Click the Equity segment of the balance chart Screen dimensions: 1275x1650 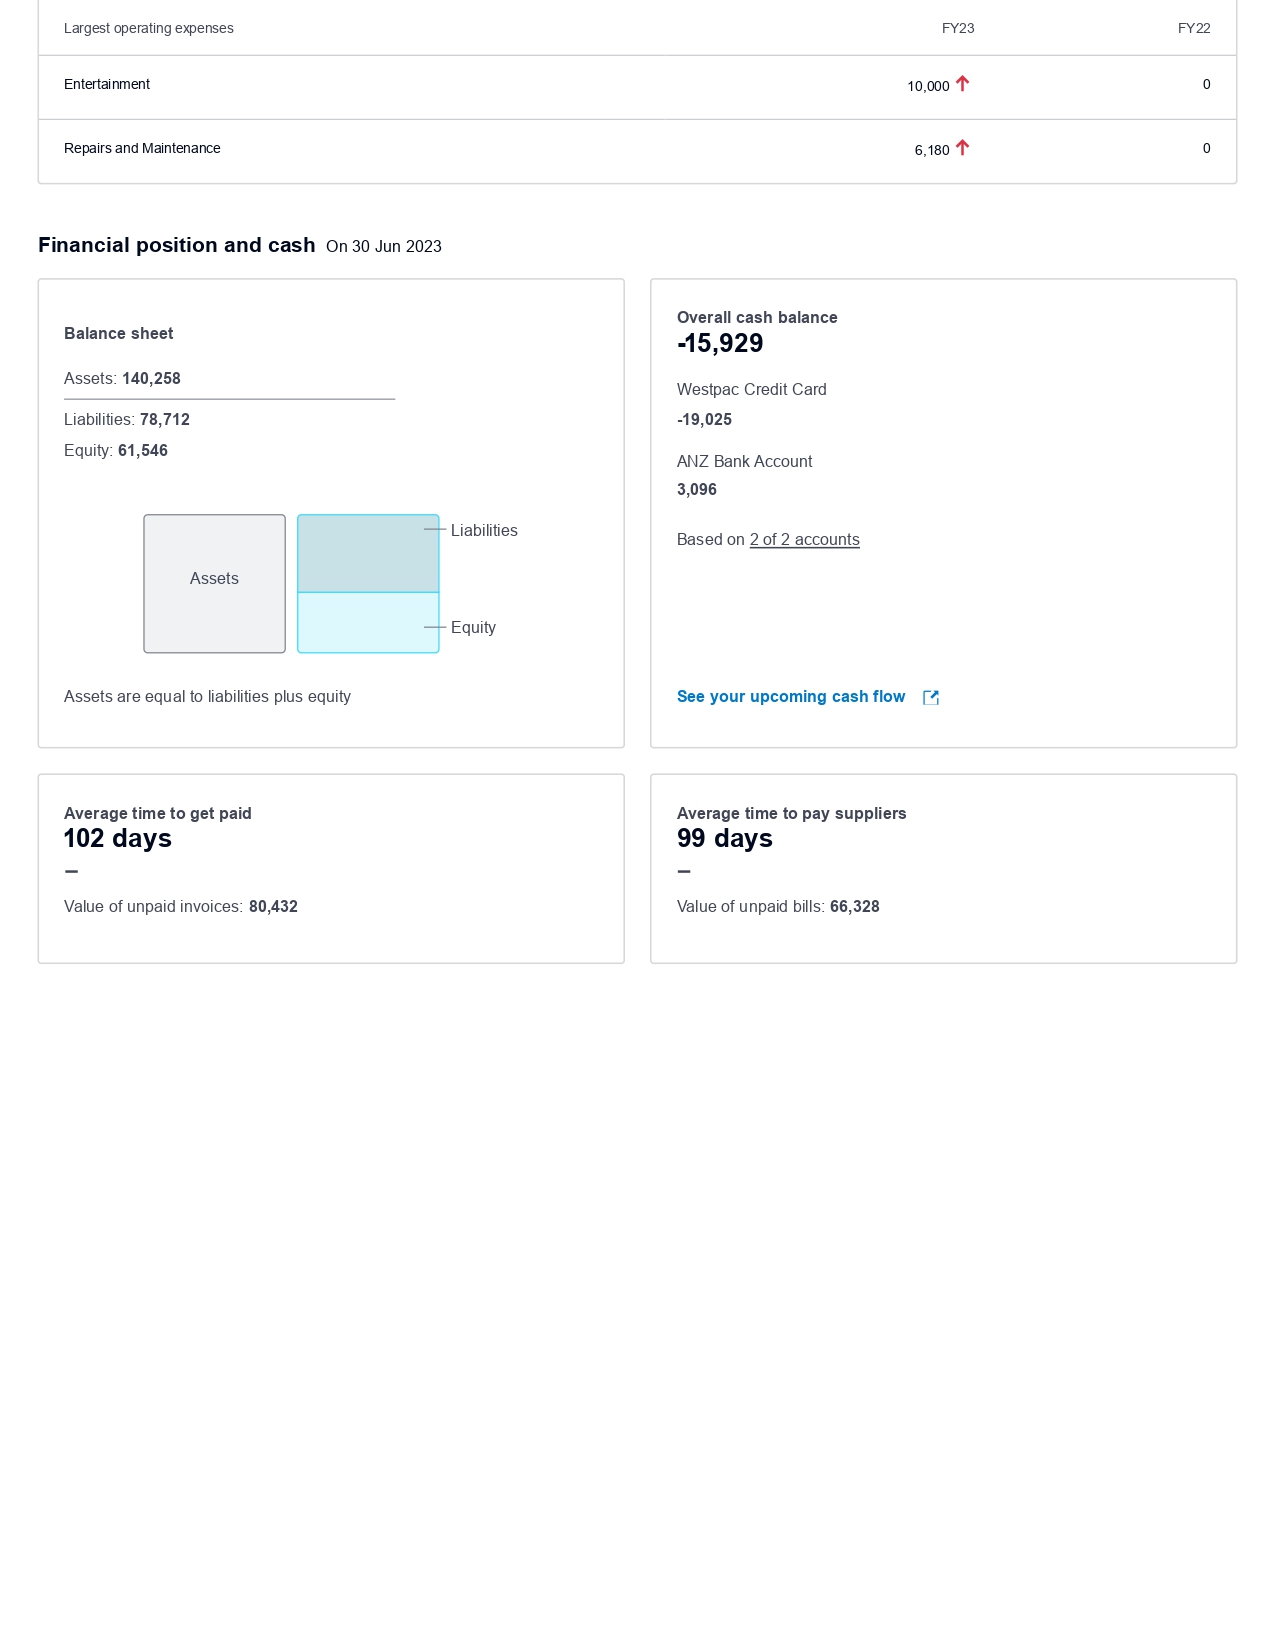click(x=368, y=622)
